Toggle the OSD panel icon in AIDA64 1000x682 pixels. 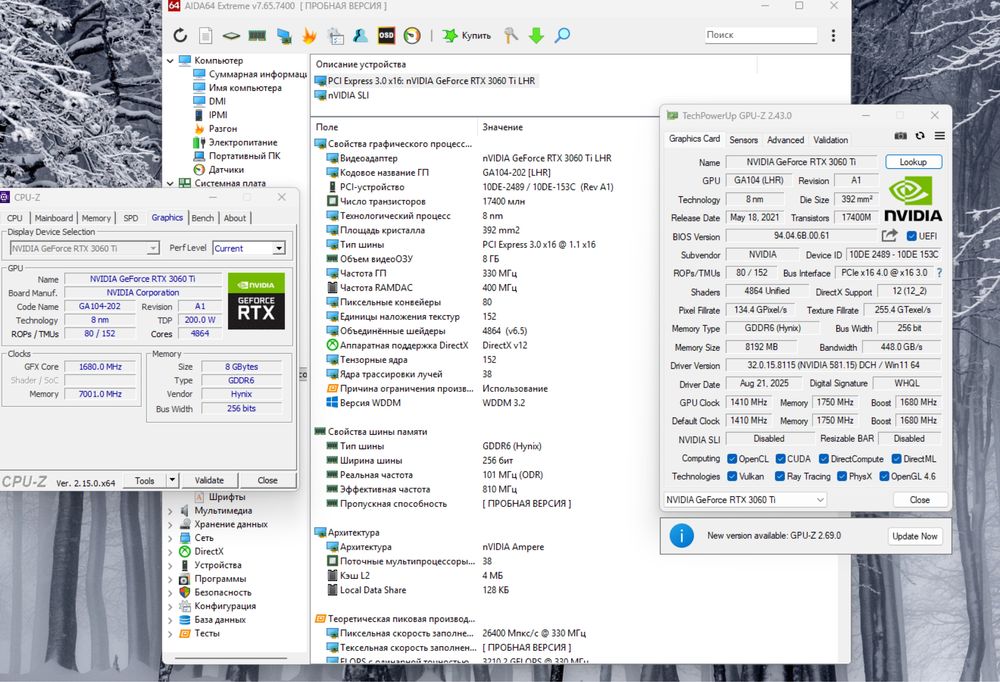(386, 36)
